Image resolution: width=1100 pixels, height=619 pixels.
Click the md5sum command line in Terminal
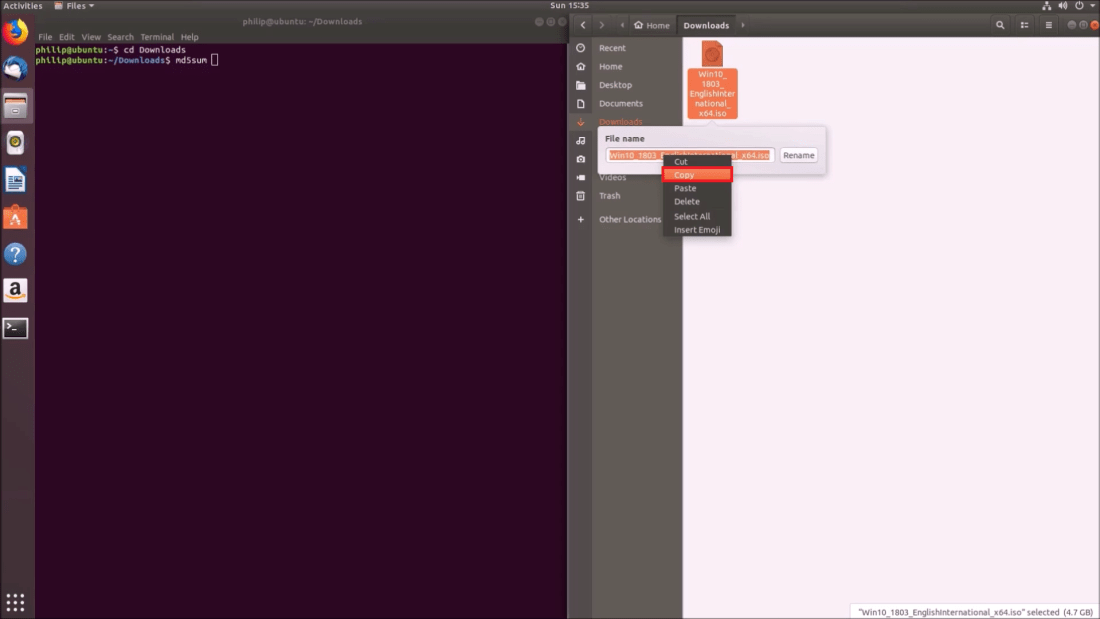(126, 60)
